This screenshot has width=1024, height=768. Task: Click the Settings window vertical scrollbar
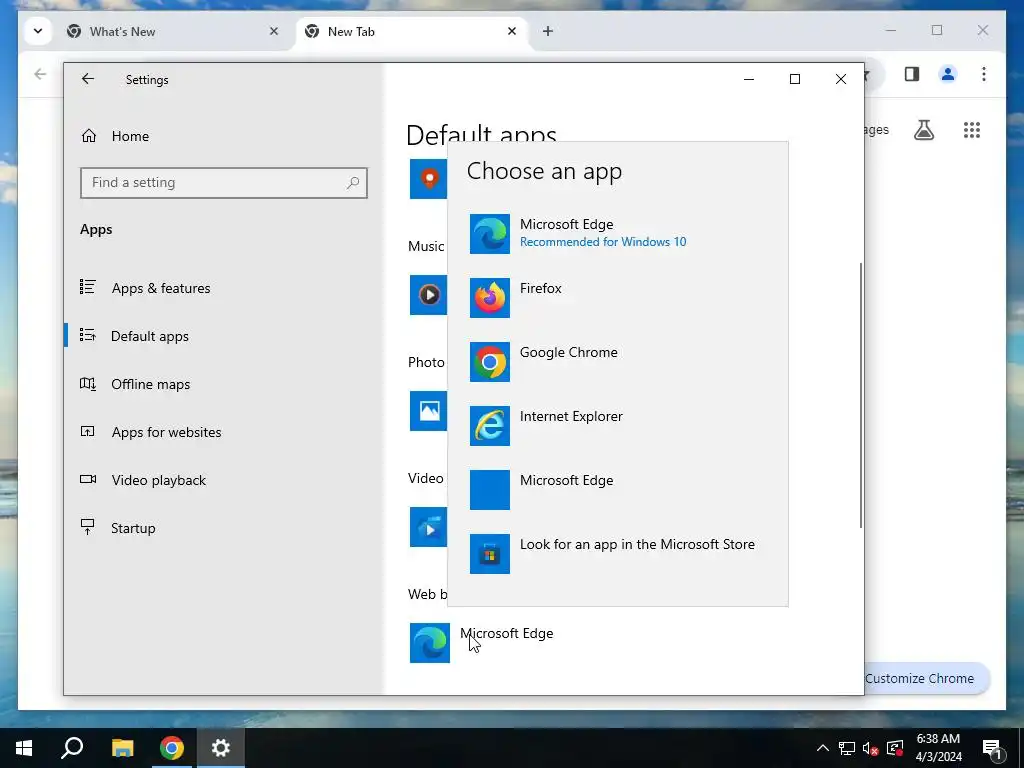tap(860, 395)
